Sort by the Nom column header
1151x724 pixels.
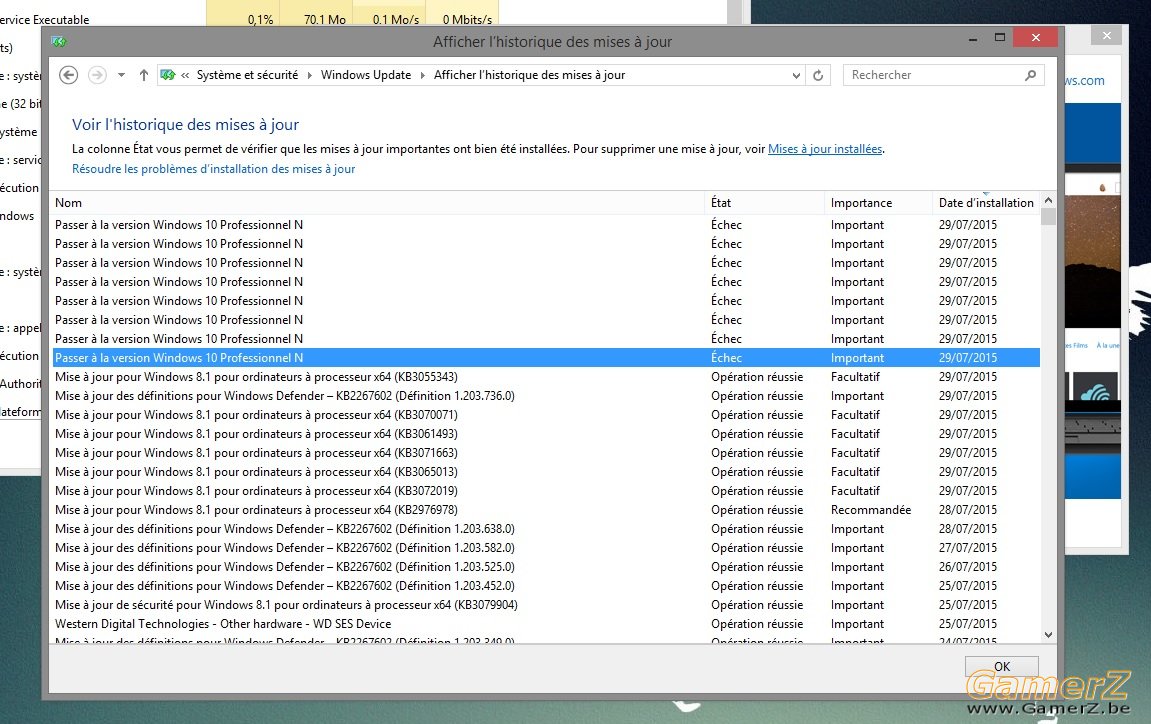(377, 203)
